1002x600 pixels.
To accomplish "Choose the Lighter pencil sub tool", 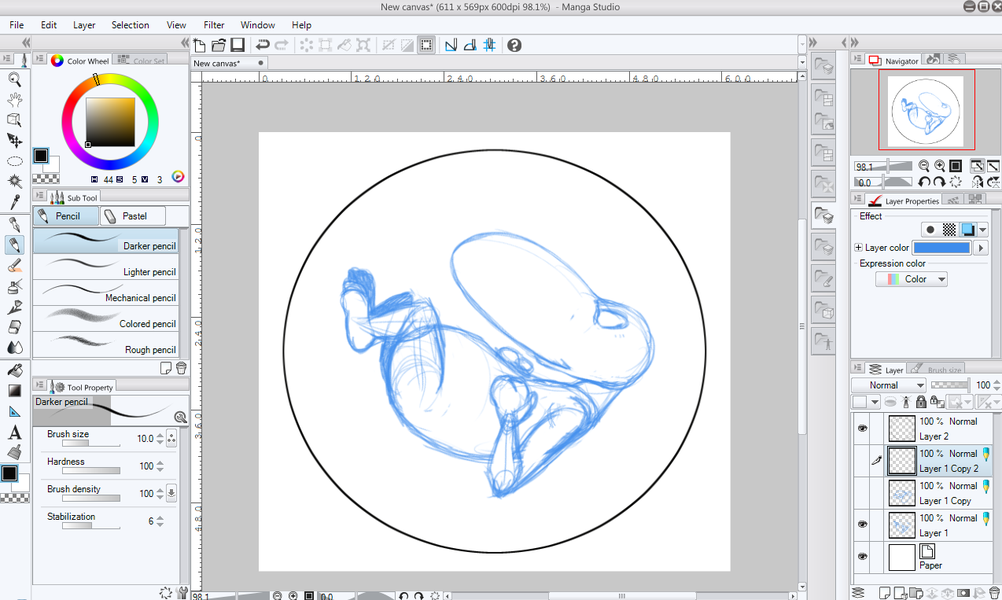I will pos(106,267).
